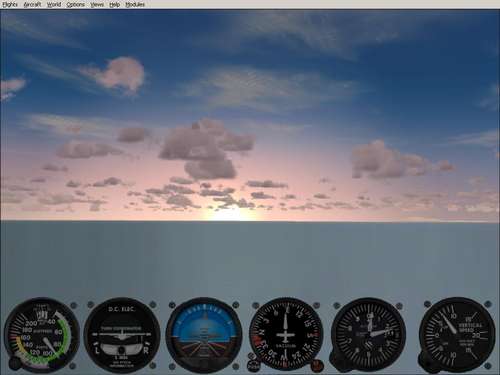Open the Flights menu
This screenshot has height=375, width=500.
(x=10, y=5)
